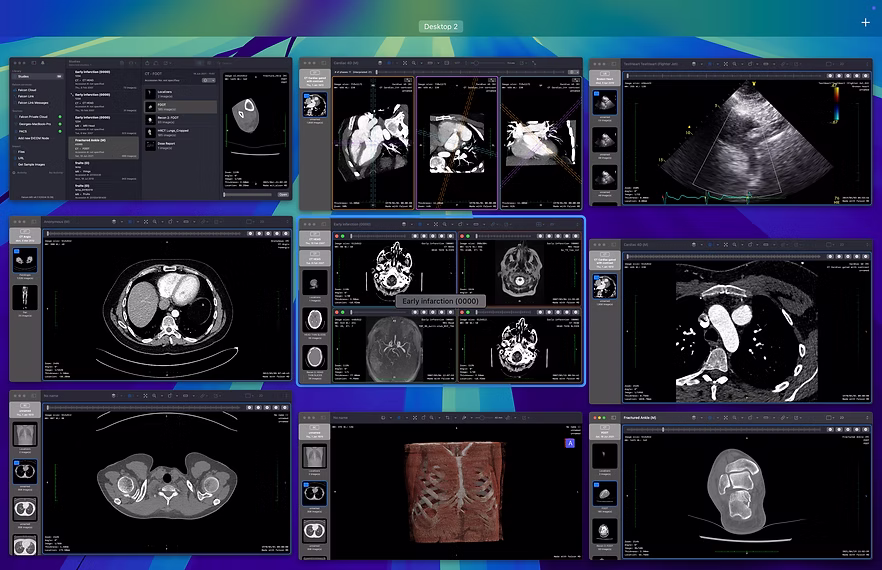882x570 pixels.
Task: Select the ruler measurement tool in Fractured Ankle toolbar
Action: (x=766, y=418)
